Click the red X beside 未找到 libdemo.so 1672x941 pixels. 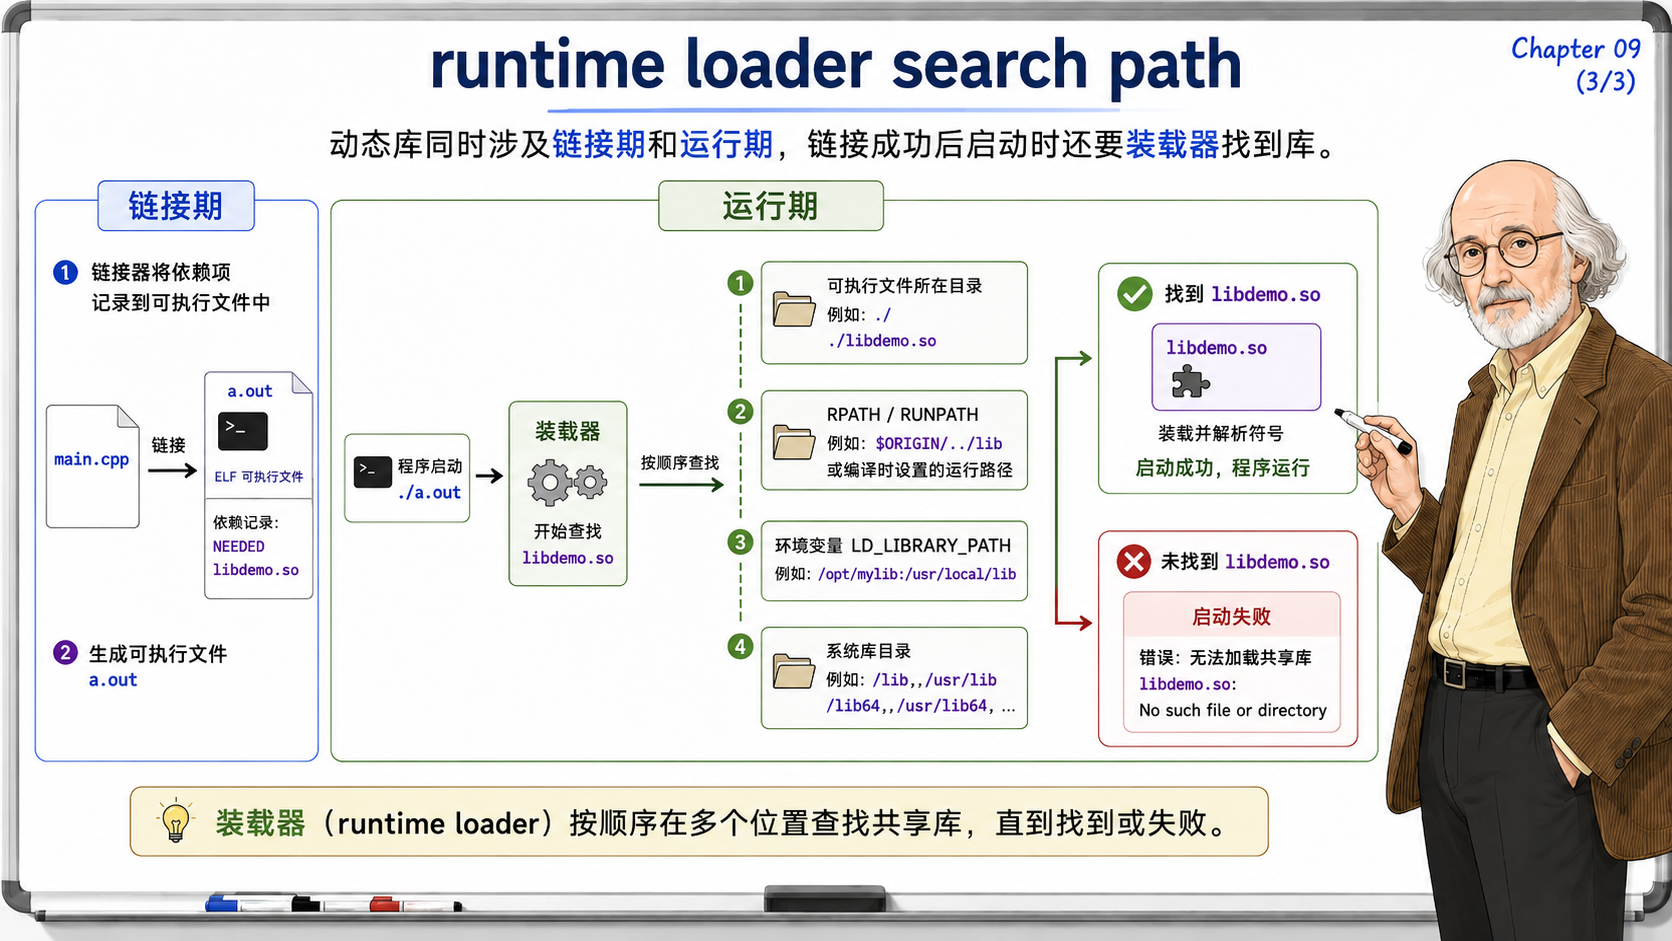coord(1134,561)
